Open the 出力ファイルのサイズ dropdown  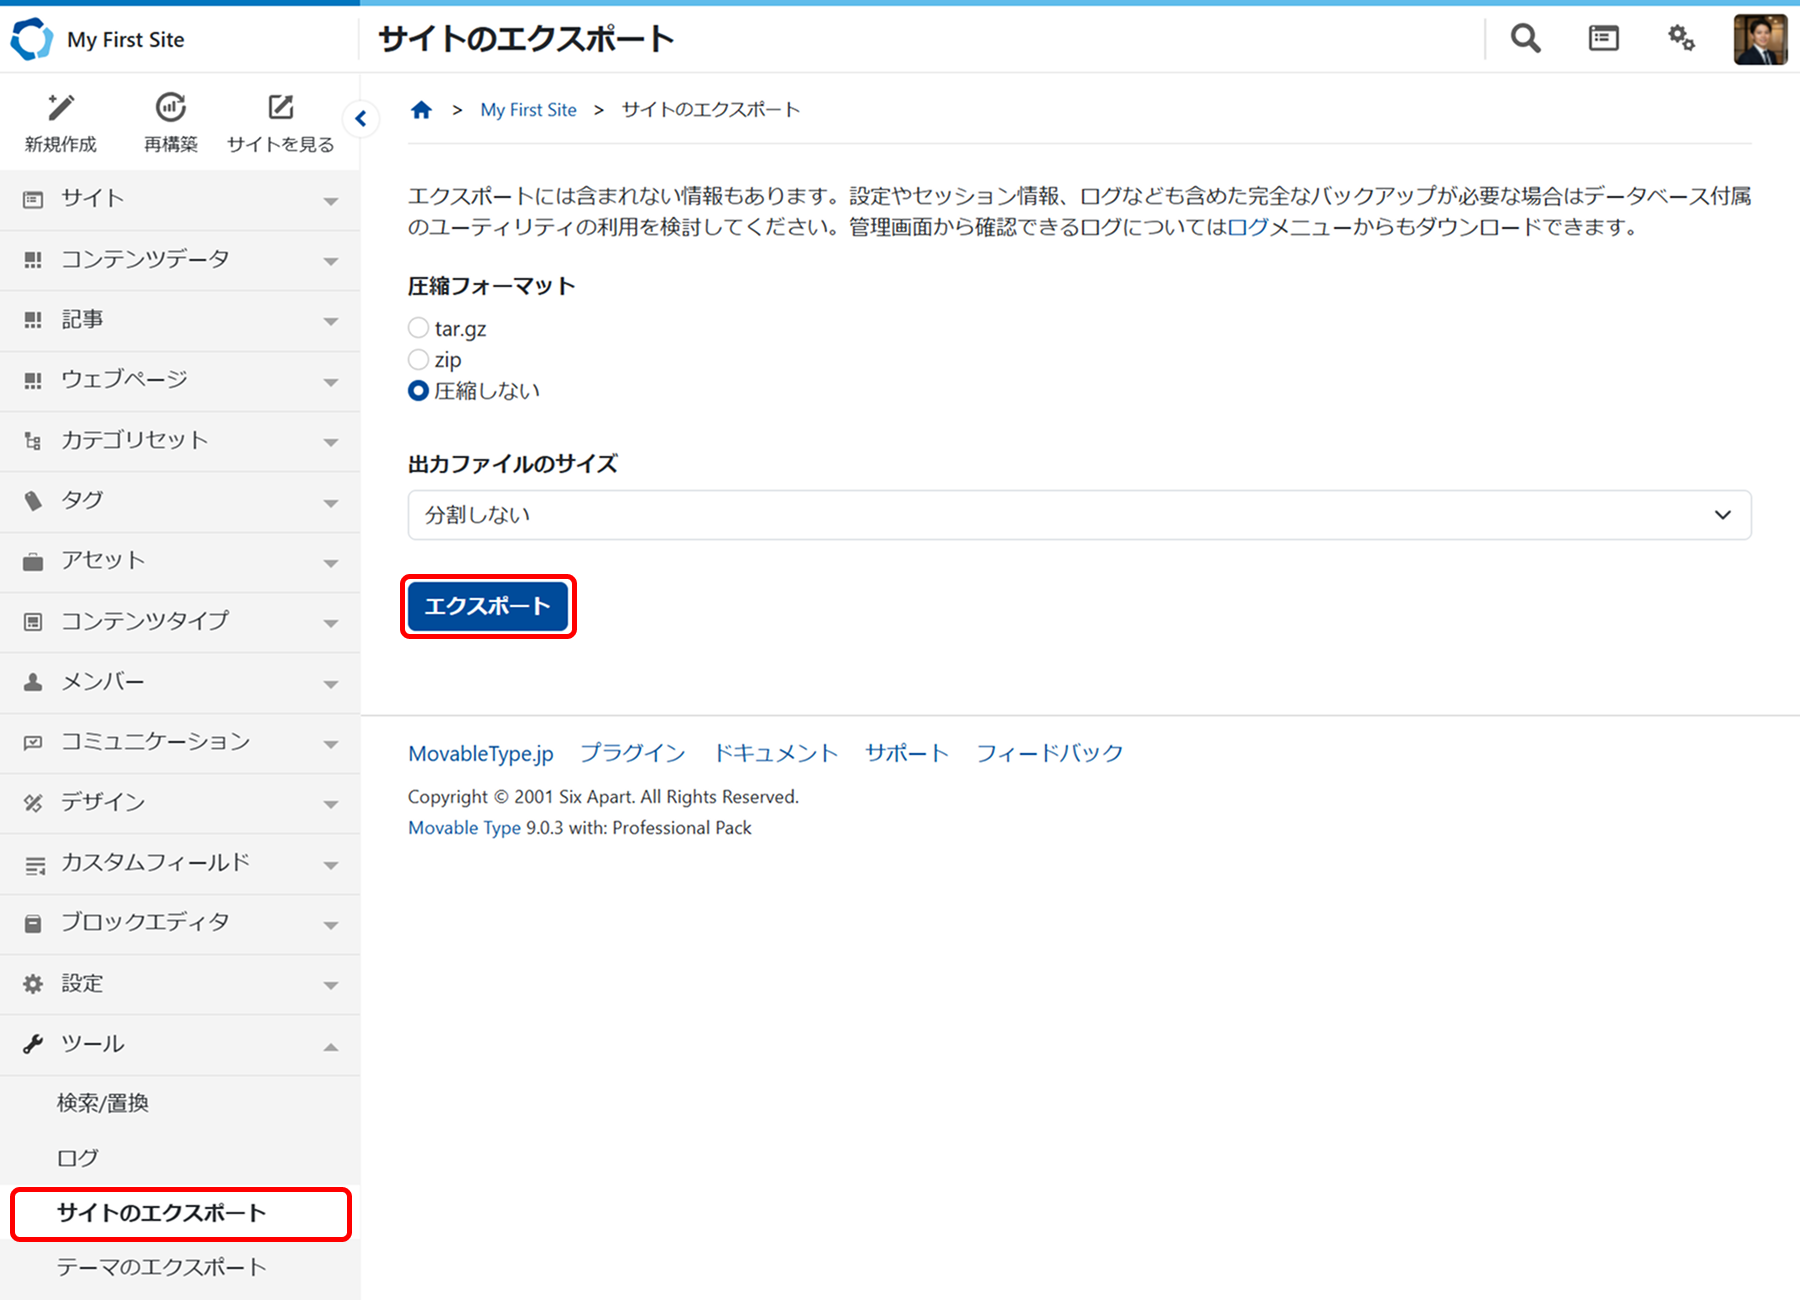coord(1079,515)
